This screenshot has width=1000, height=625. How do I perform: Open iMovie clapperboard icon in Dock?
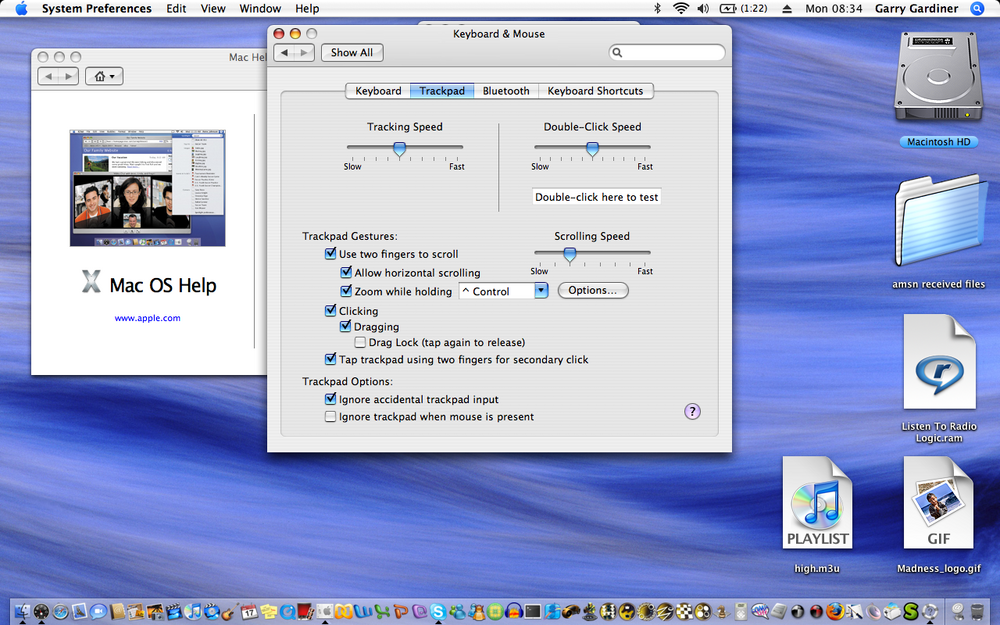pyautogui.click(x=173, y=612)
